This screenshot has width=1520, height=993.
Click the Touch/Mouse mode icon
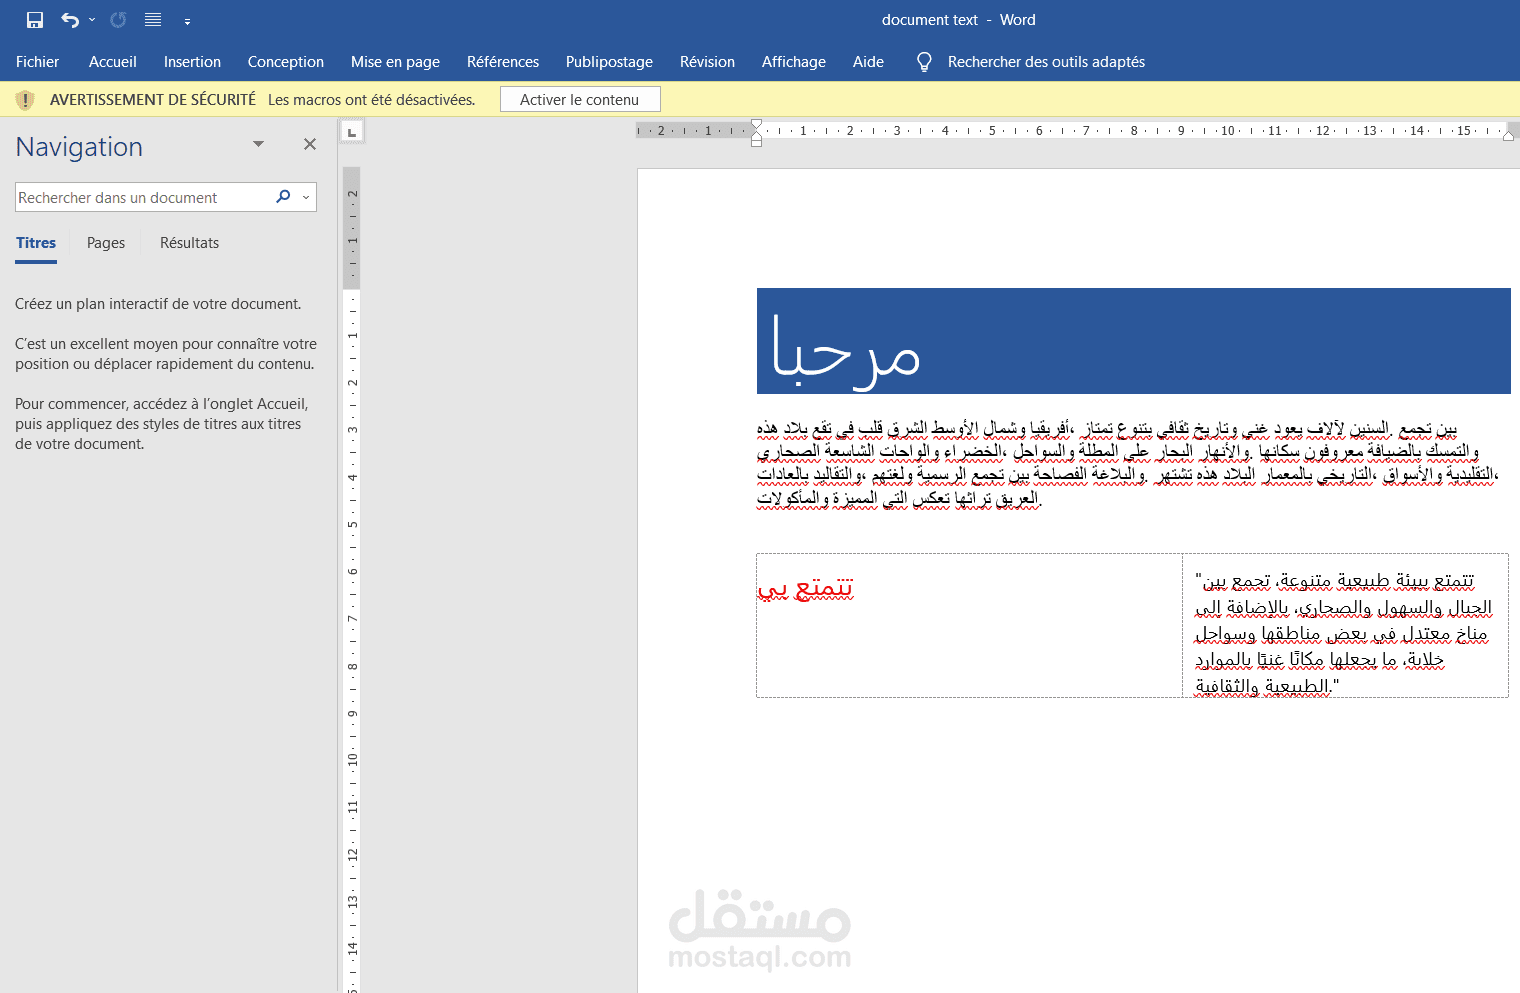(x=152, y=19)
